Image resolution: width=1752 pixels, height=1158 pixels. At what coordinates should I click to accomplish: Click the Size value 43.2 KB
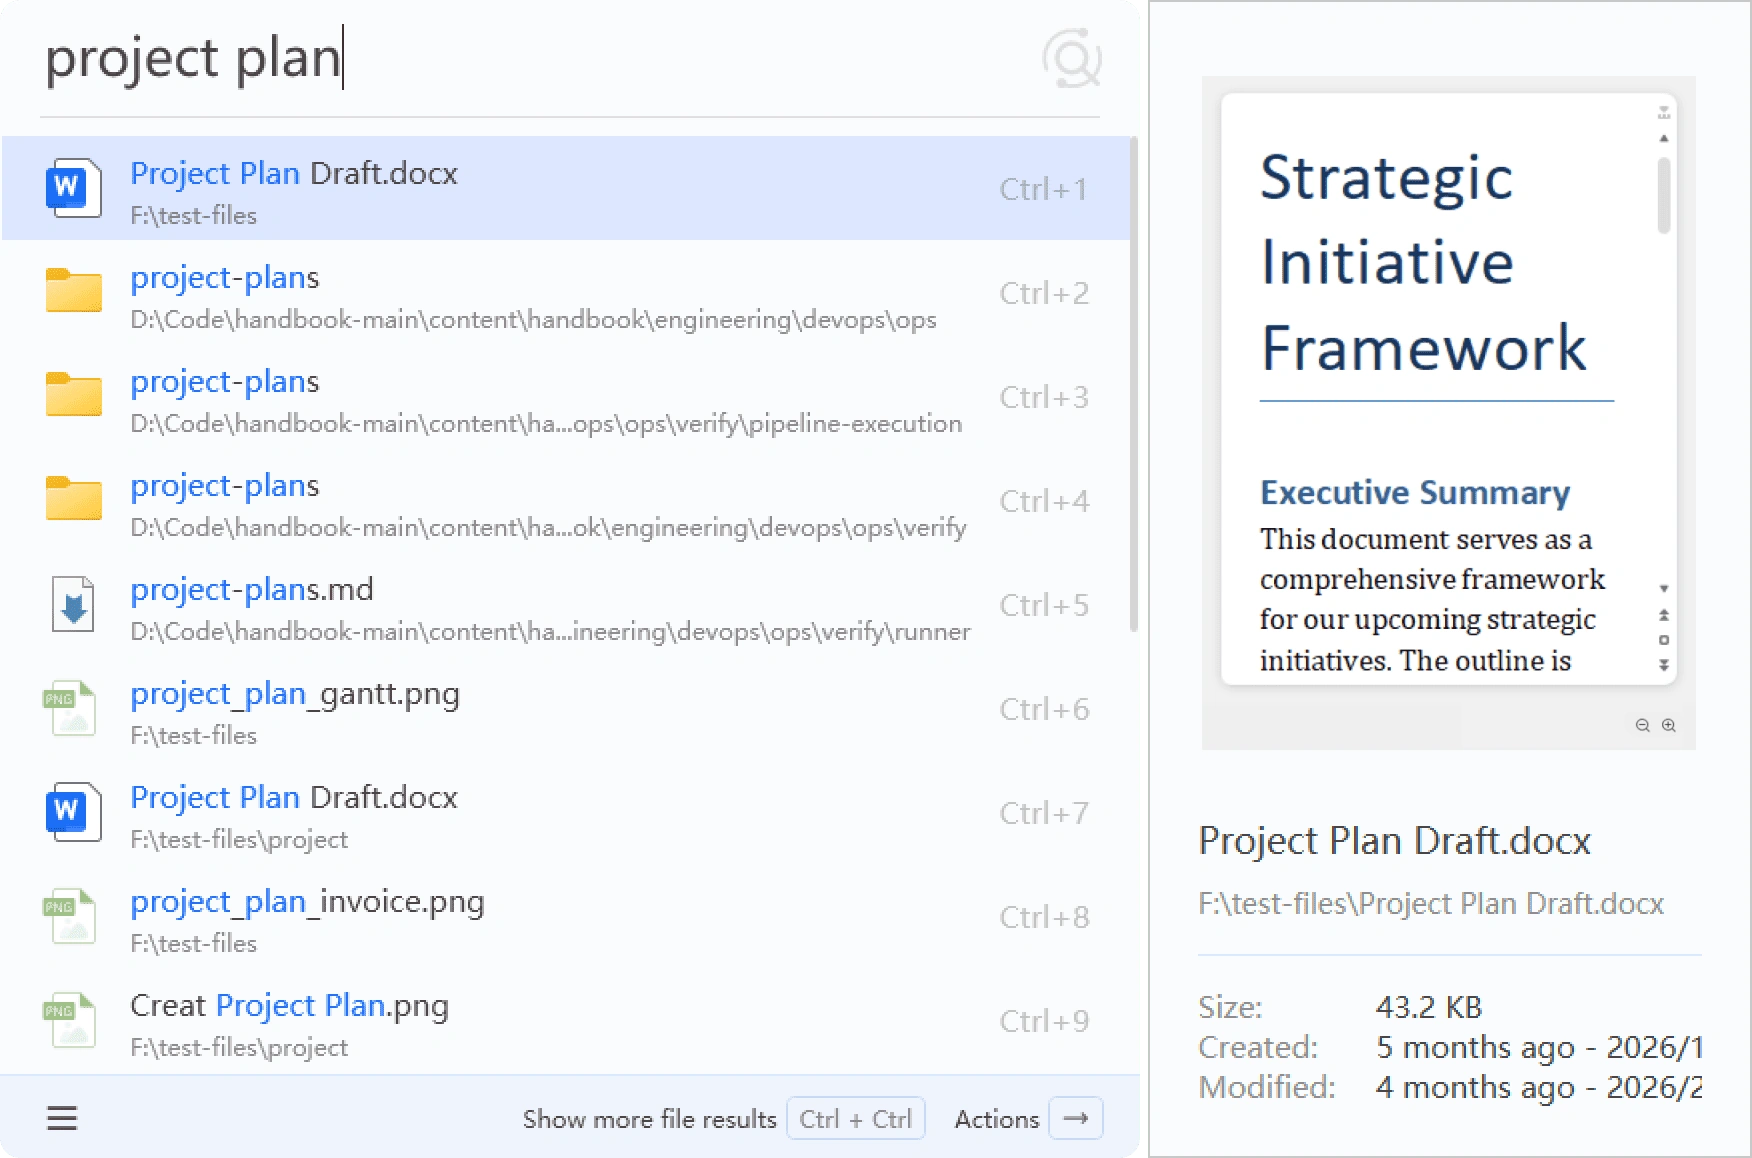(1429, 1006)
